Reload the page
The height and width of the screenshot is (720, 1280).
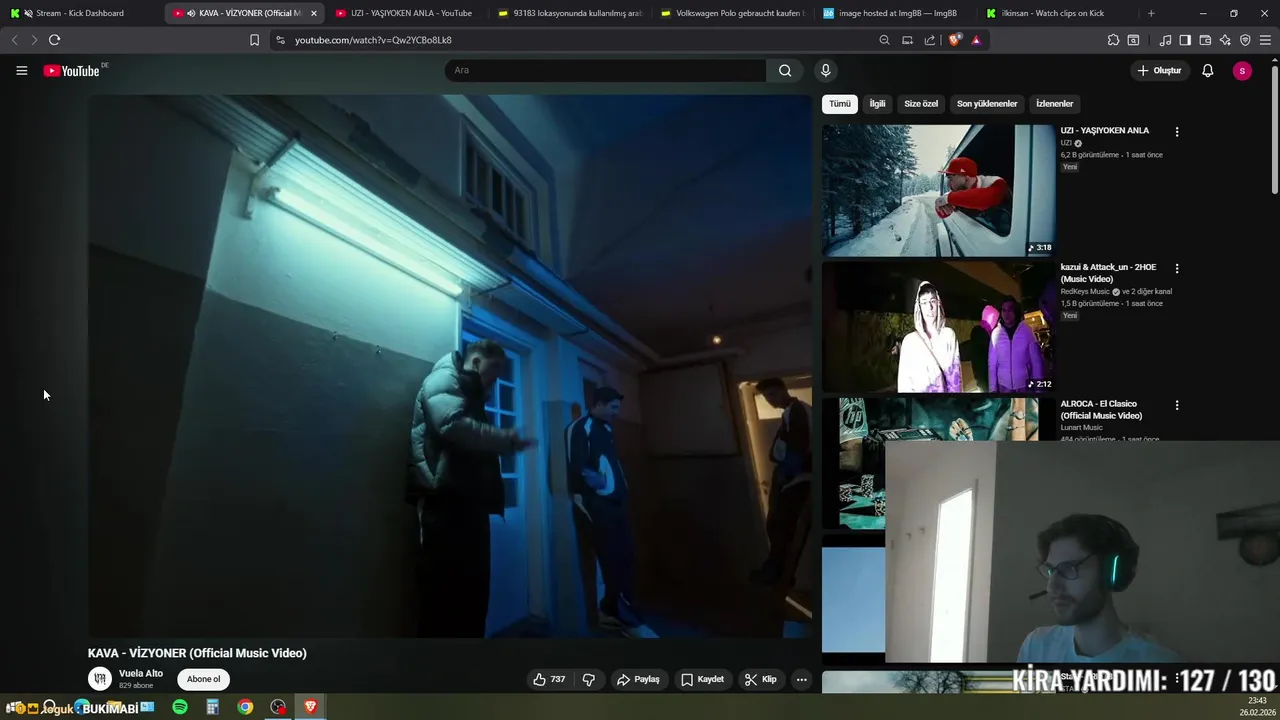pos(54,40)
